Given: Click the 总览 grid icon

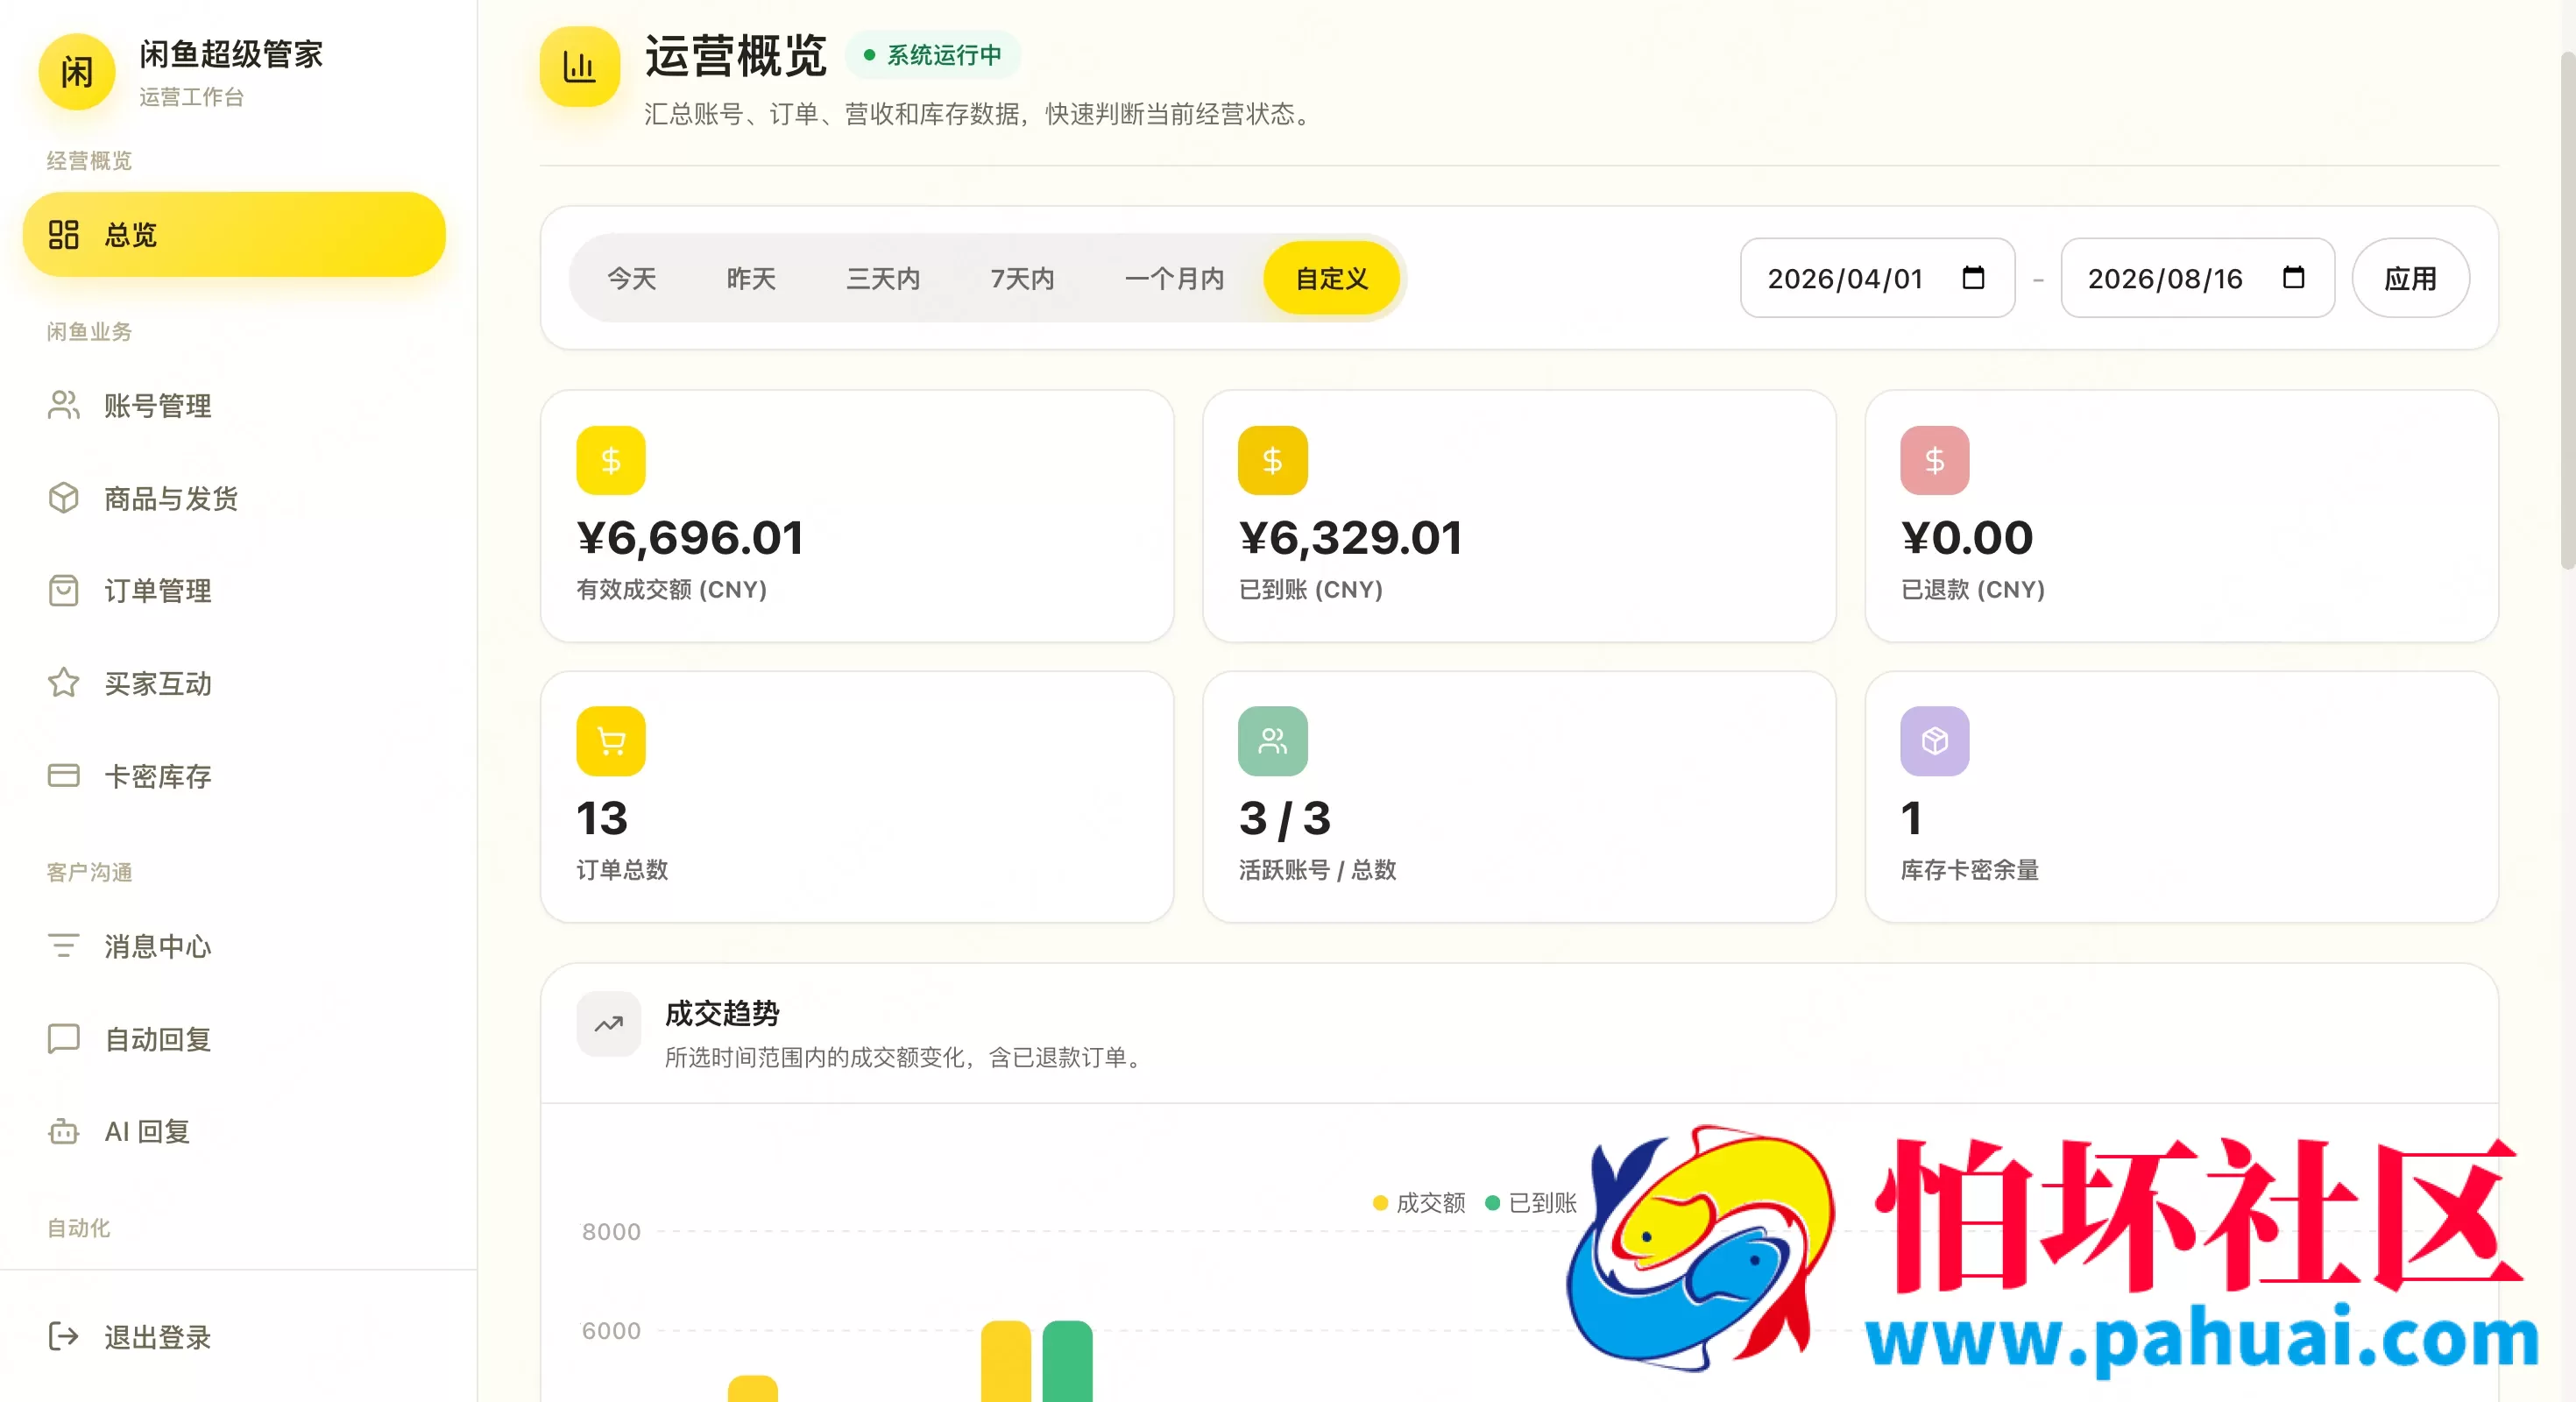Looking at the screenshot, I should coord(63,235).
